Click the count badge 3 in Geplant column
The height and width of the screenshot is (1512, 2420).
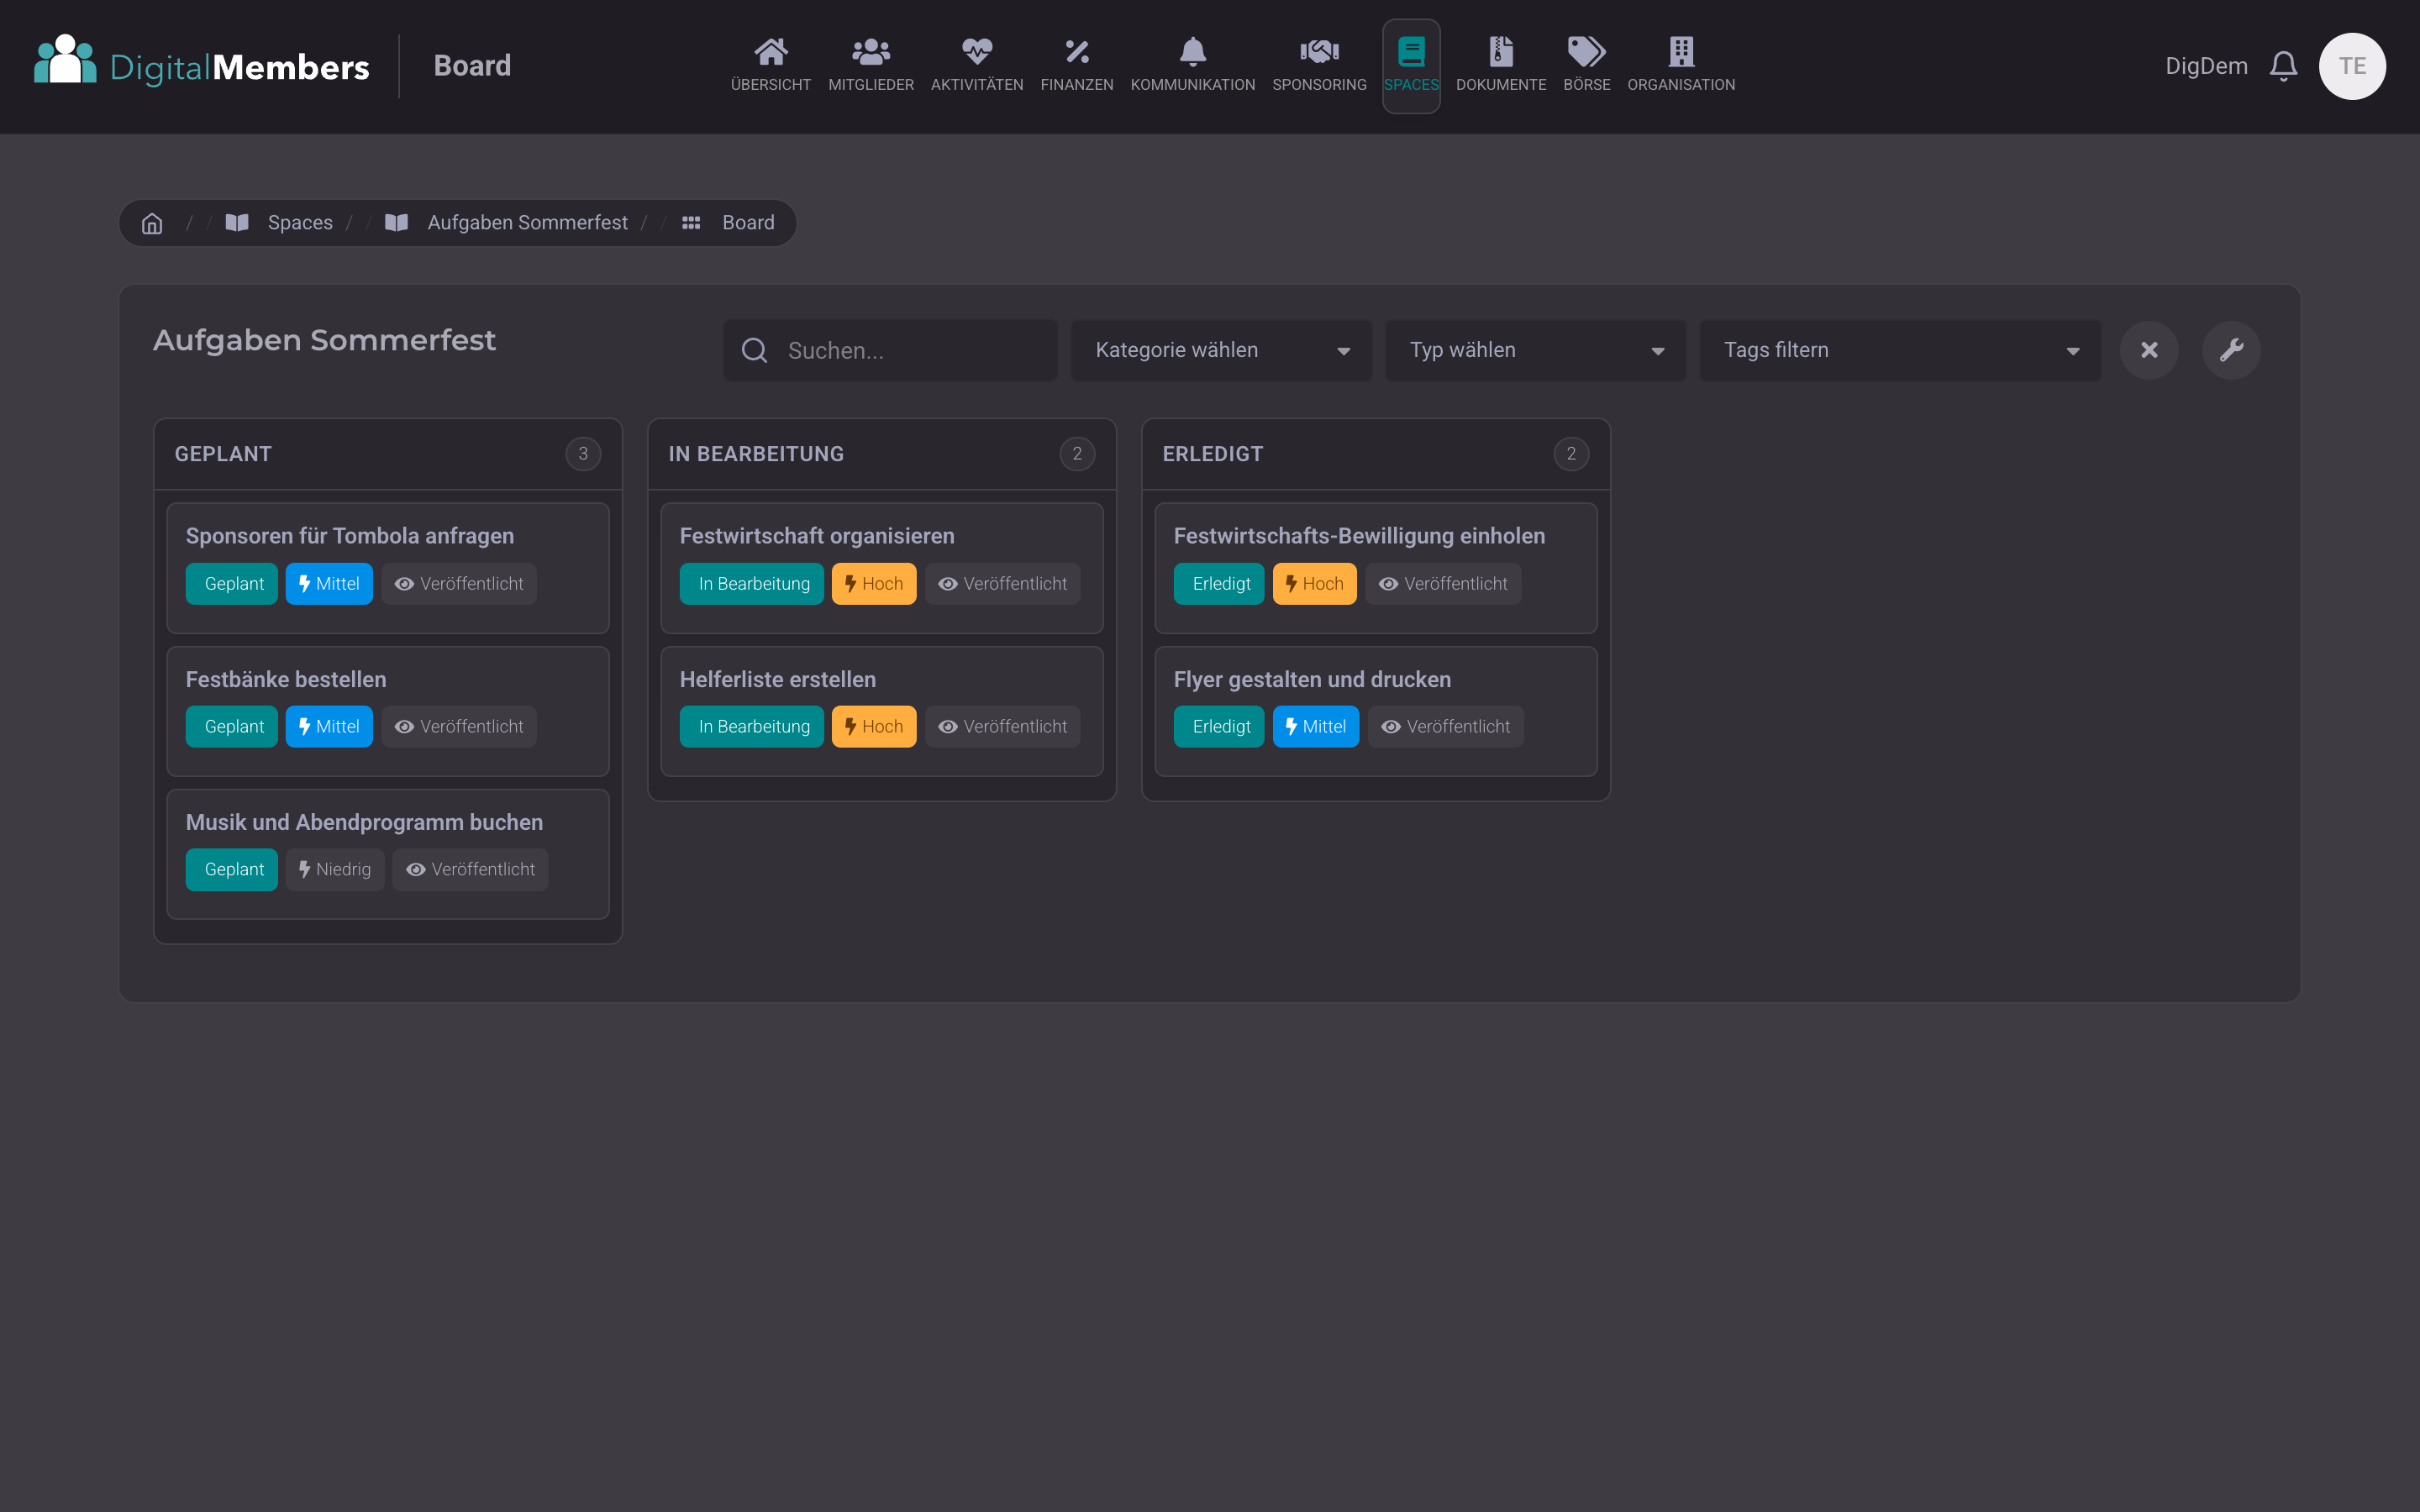pos(583,454)
